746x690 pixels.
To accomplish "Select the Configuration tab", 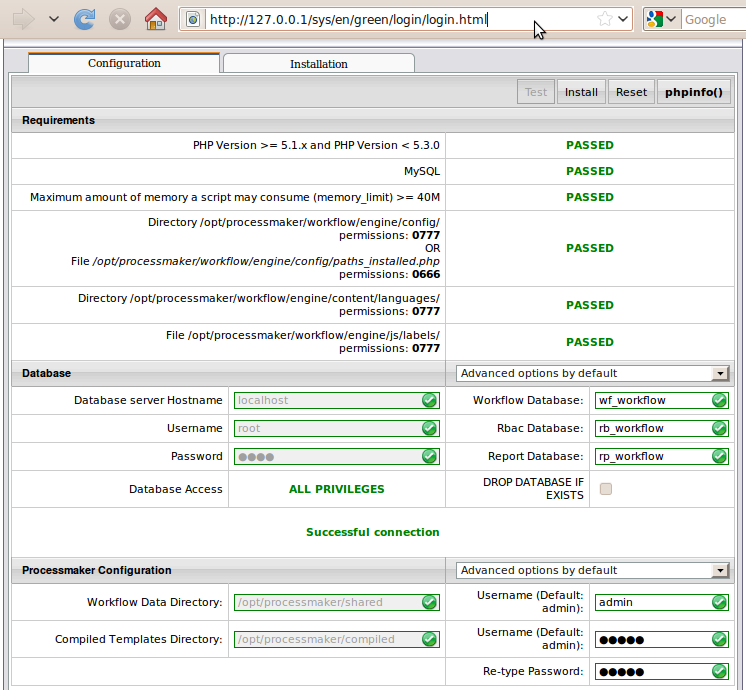I will [124, 63].
